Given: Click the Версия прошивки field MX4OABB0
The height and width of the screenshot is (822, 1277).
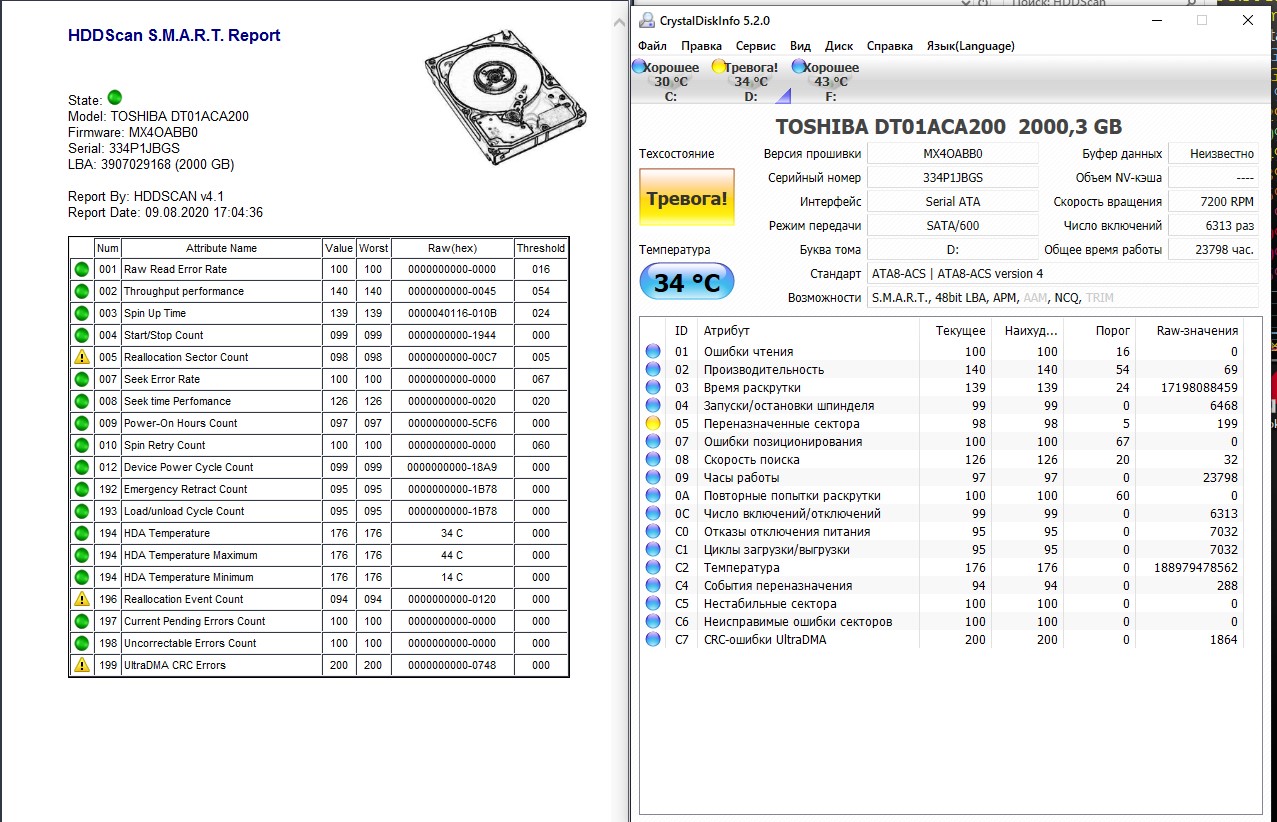Looking at the screenshot, I should [x=952, y=154].
